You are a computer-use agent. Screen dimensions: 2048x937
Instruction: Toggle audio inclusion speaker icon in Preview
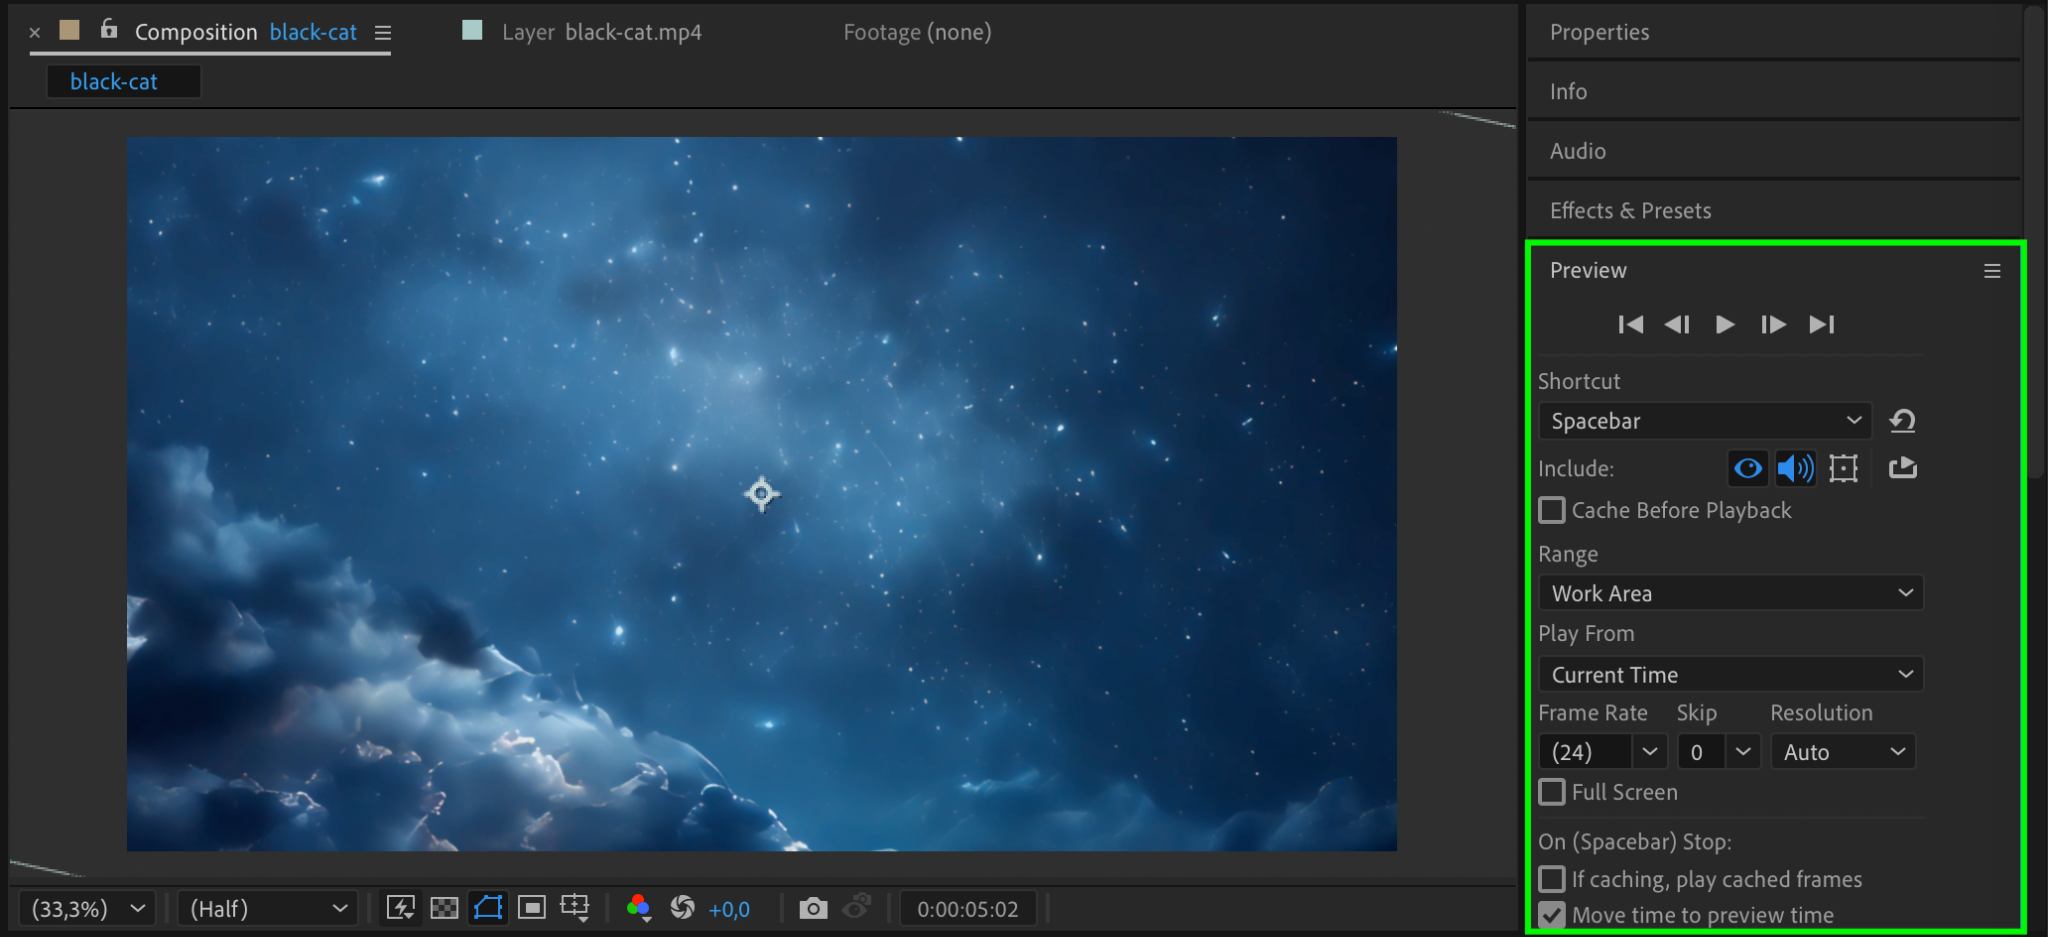(x=1795, y=468)
